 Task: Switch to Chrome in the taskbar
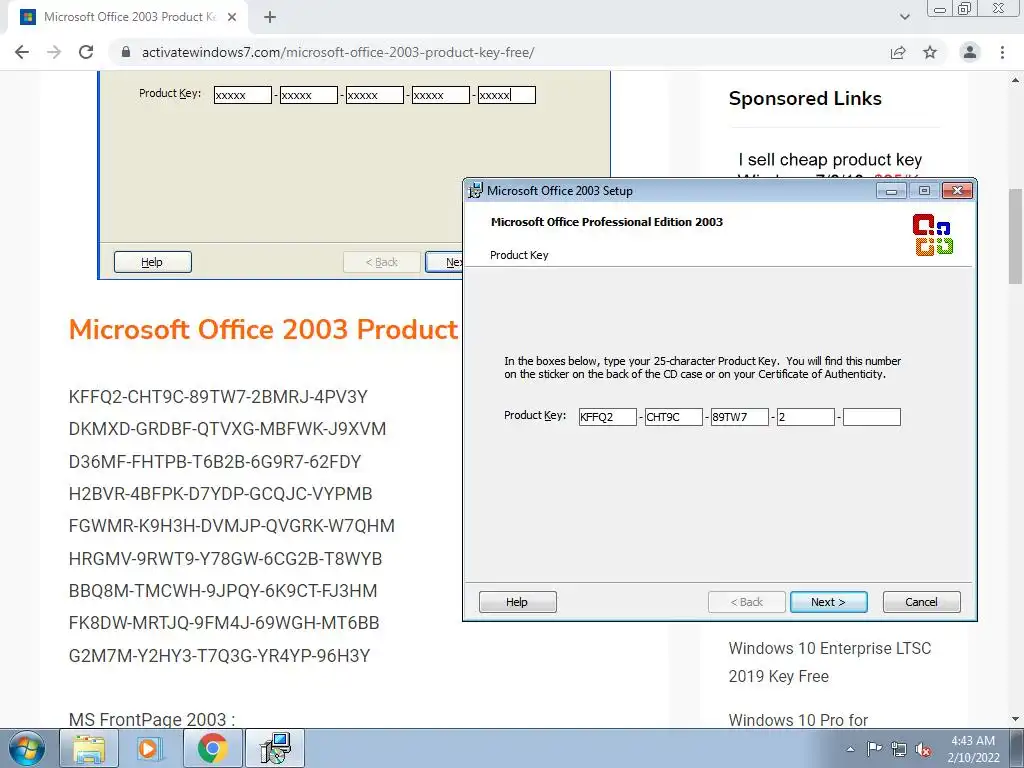(x=212, y=748)
